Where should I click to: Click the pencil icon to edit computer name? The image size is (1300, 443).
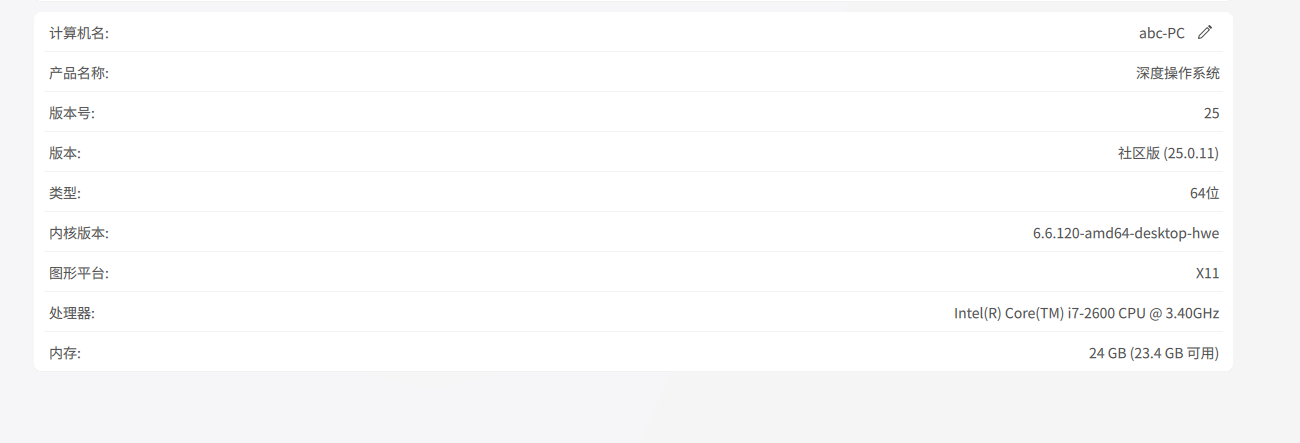1205,32
